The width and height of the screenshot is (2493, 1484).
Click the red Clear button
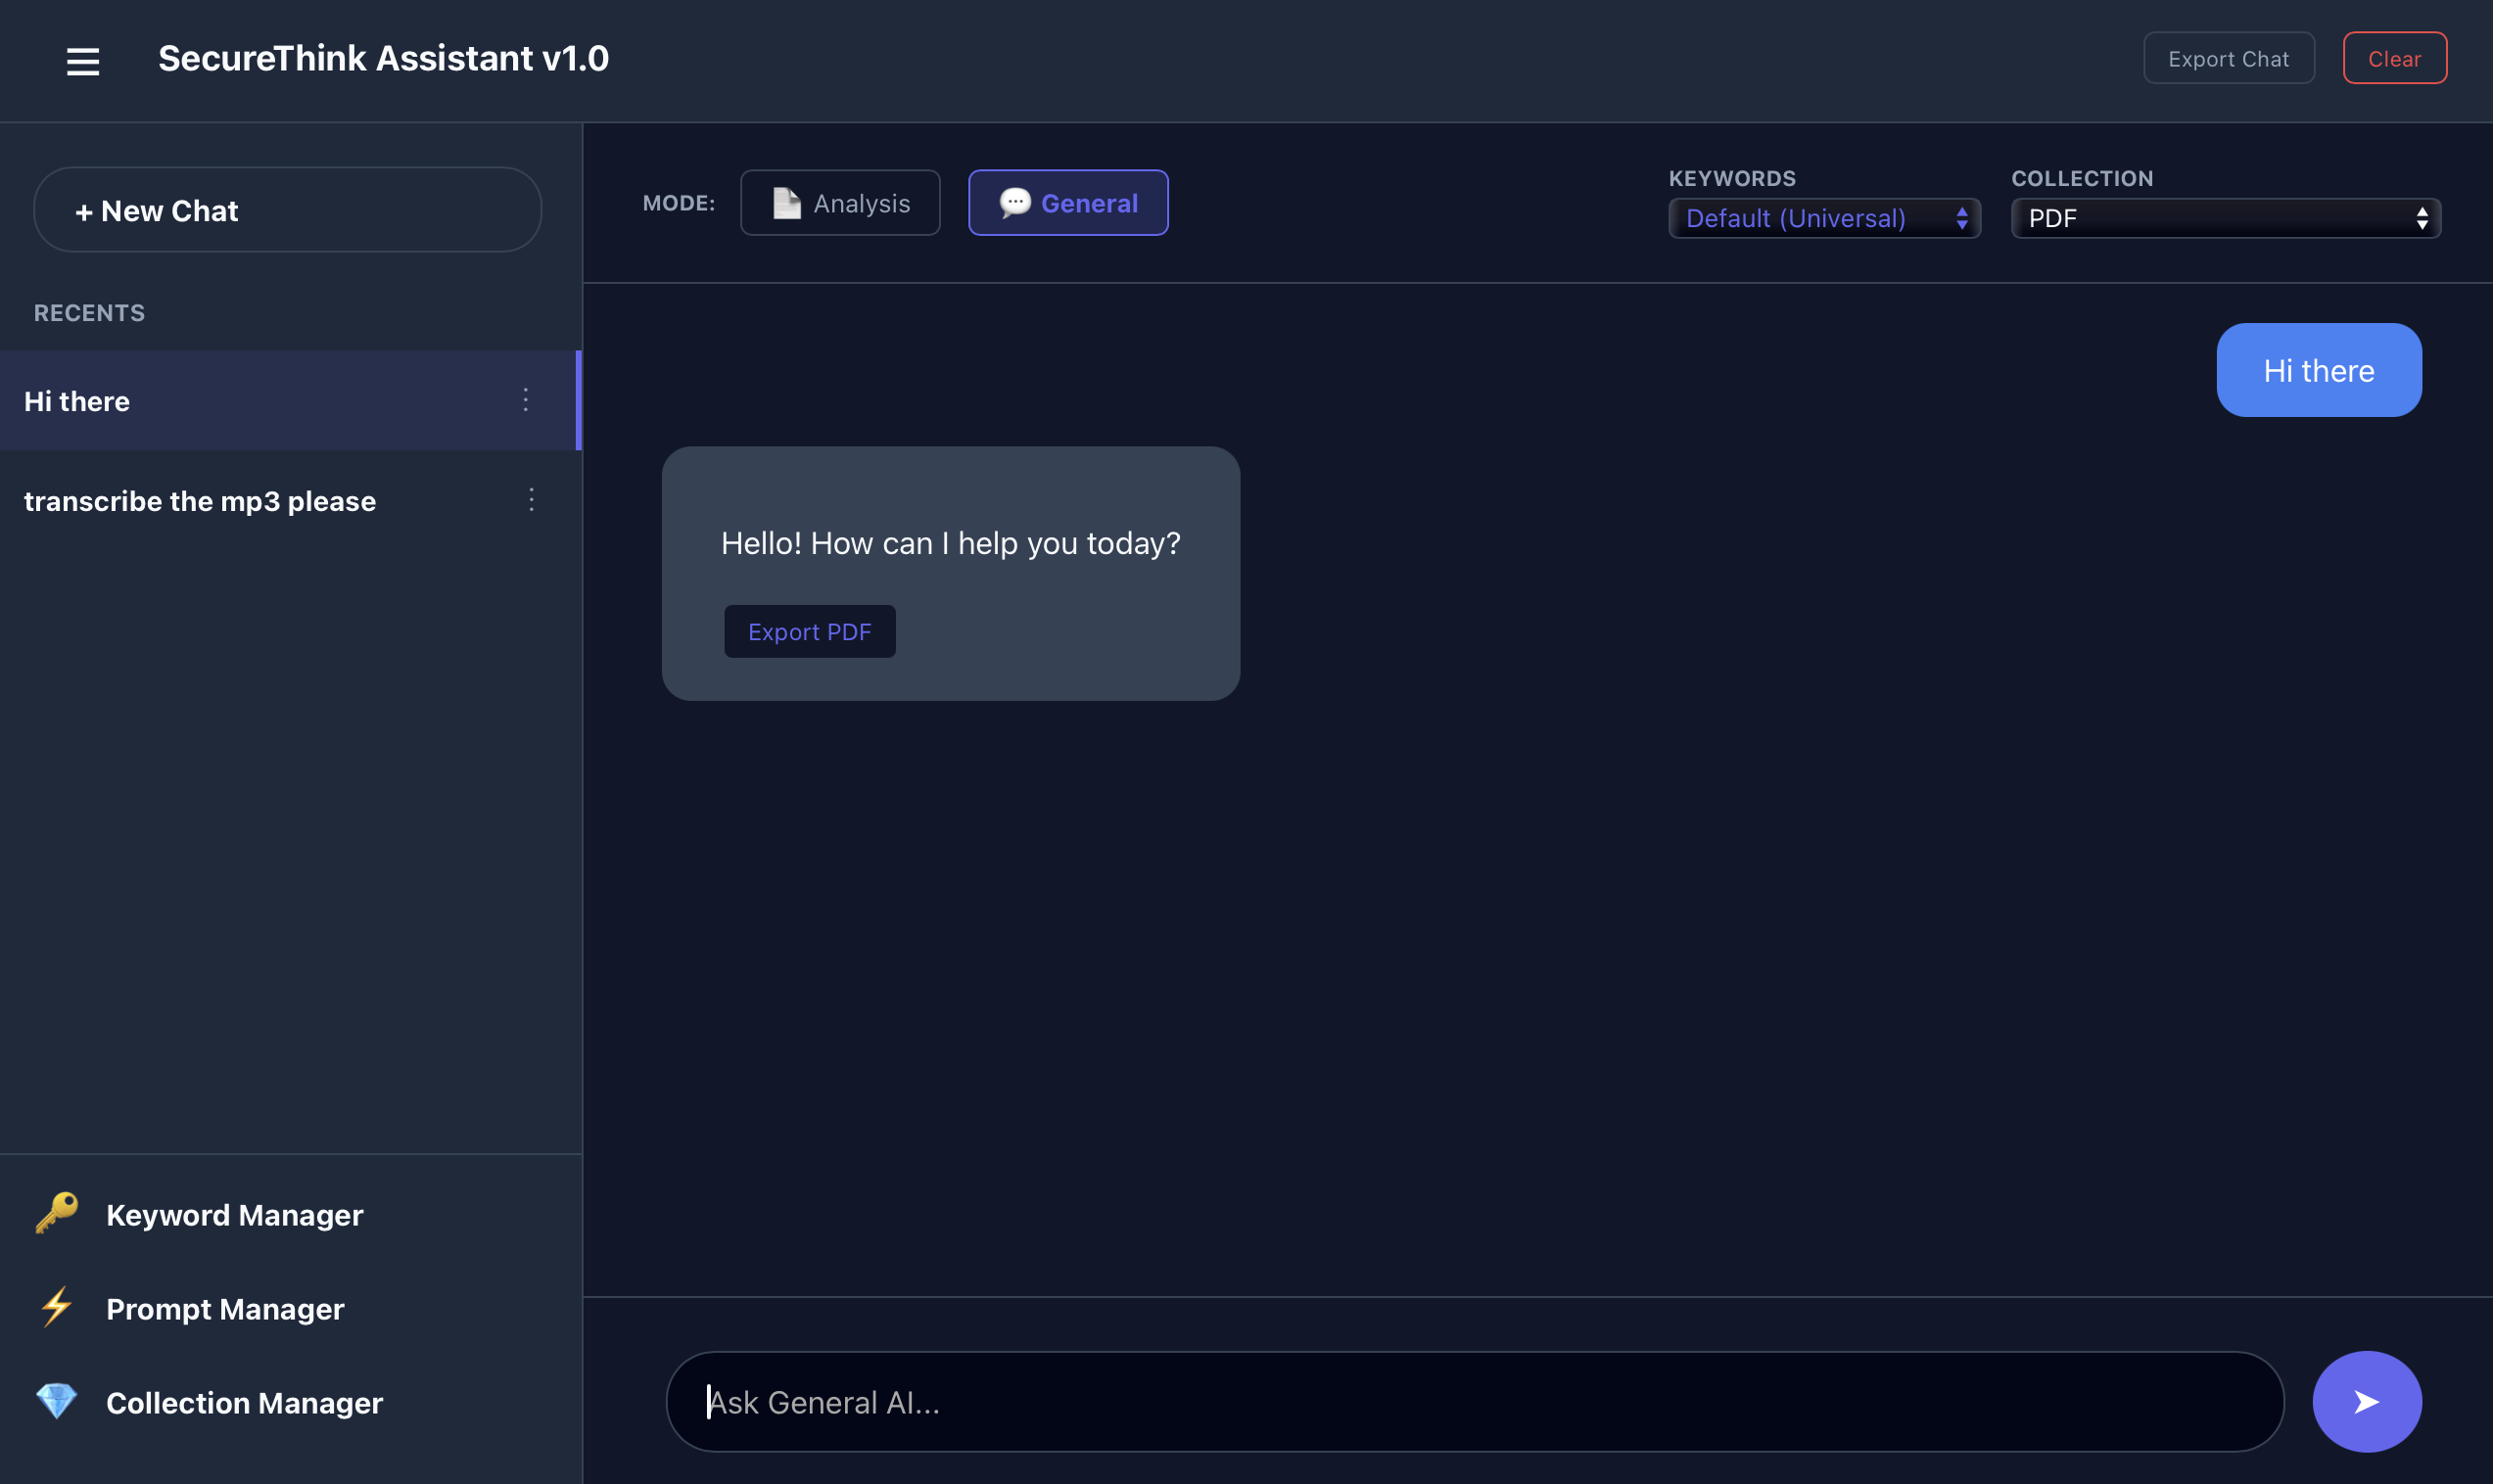click(x=2394, y=59)
